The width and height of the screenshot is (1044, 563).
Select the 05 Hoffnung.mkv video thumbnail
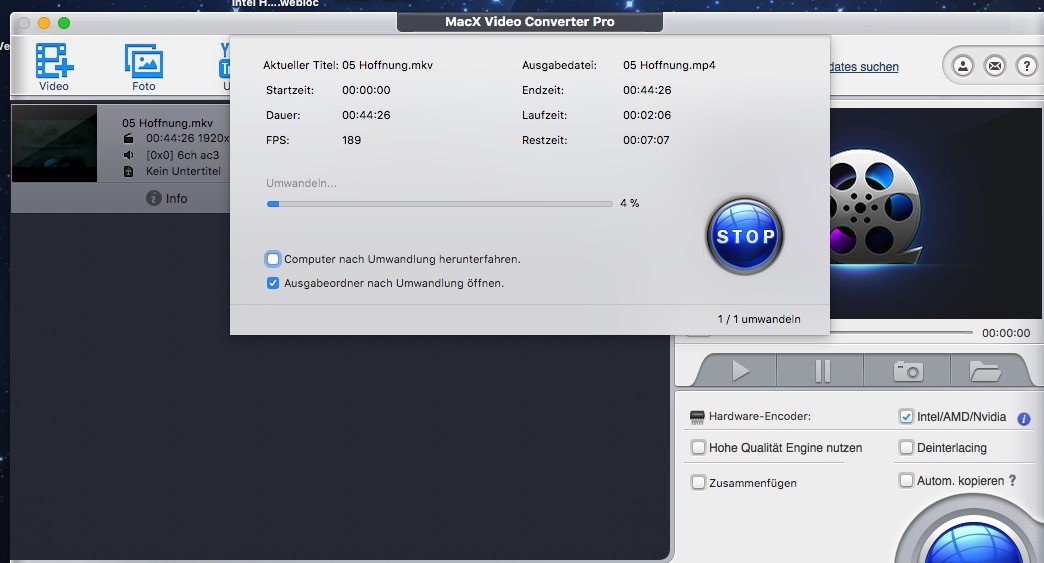[x=55, y=143]
